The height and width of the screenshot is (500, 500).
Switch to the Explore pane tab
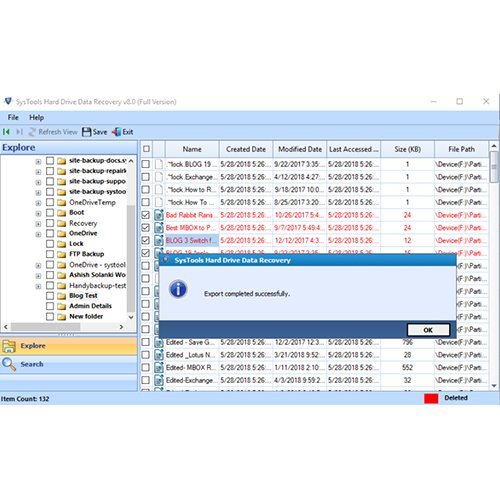[69, 346]
